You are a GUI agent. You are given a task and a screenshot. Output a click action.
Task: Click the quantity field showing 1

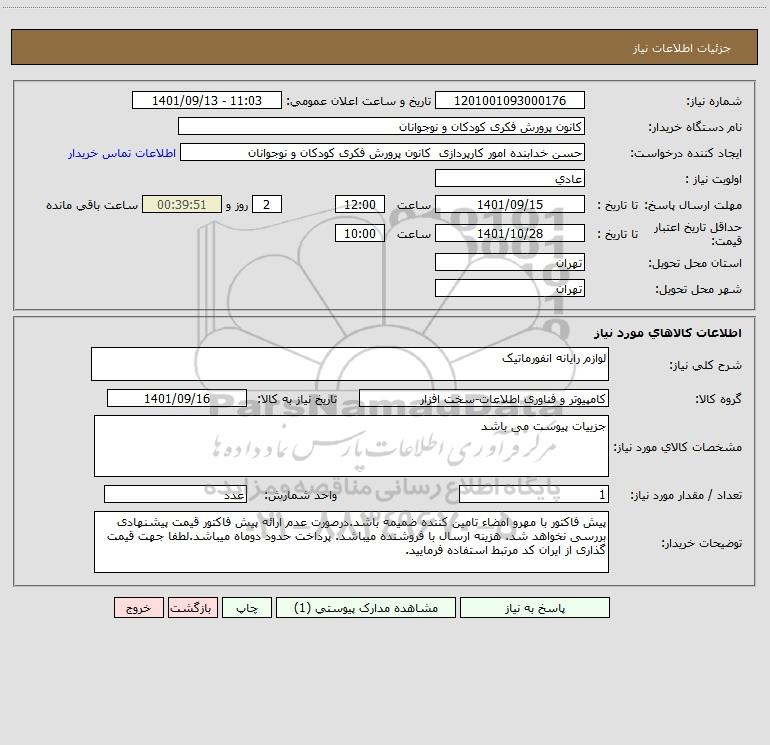click(x=534, y=495)
